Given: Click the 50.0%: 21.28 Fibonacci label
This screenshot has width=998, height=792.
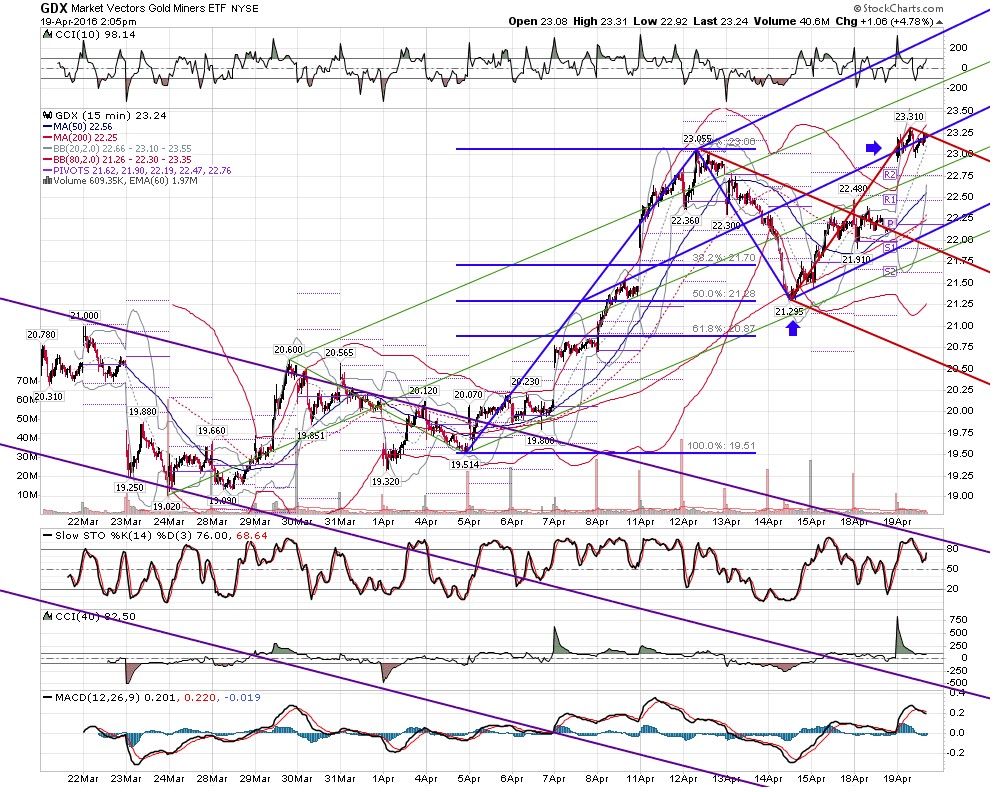Looking at the screenshot, I should click(x=724, y=293).
